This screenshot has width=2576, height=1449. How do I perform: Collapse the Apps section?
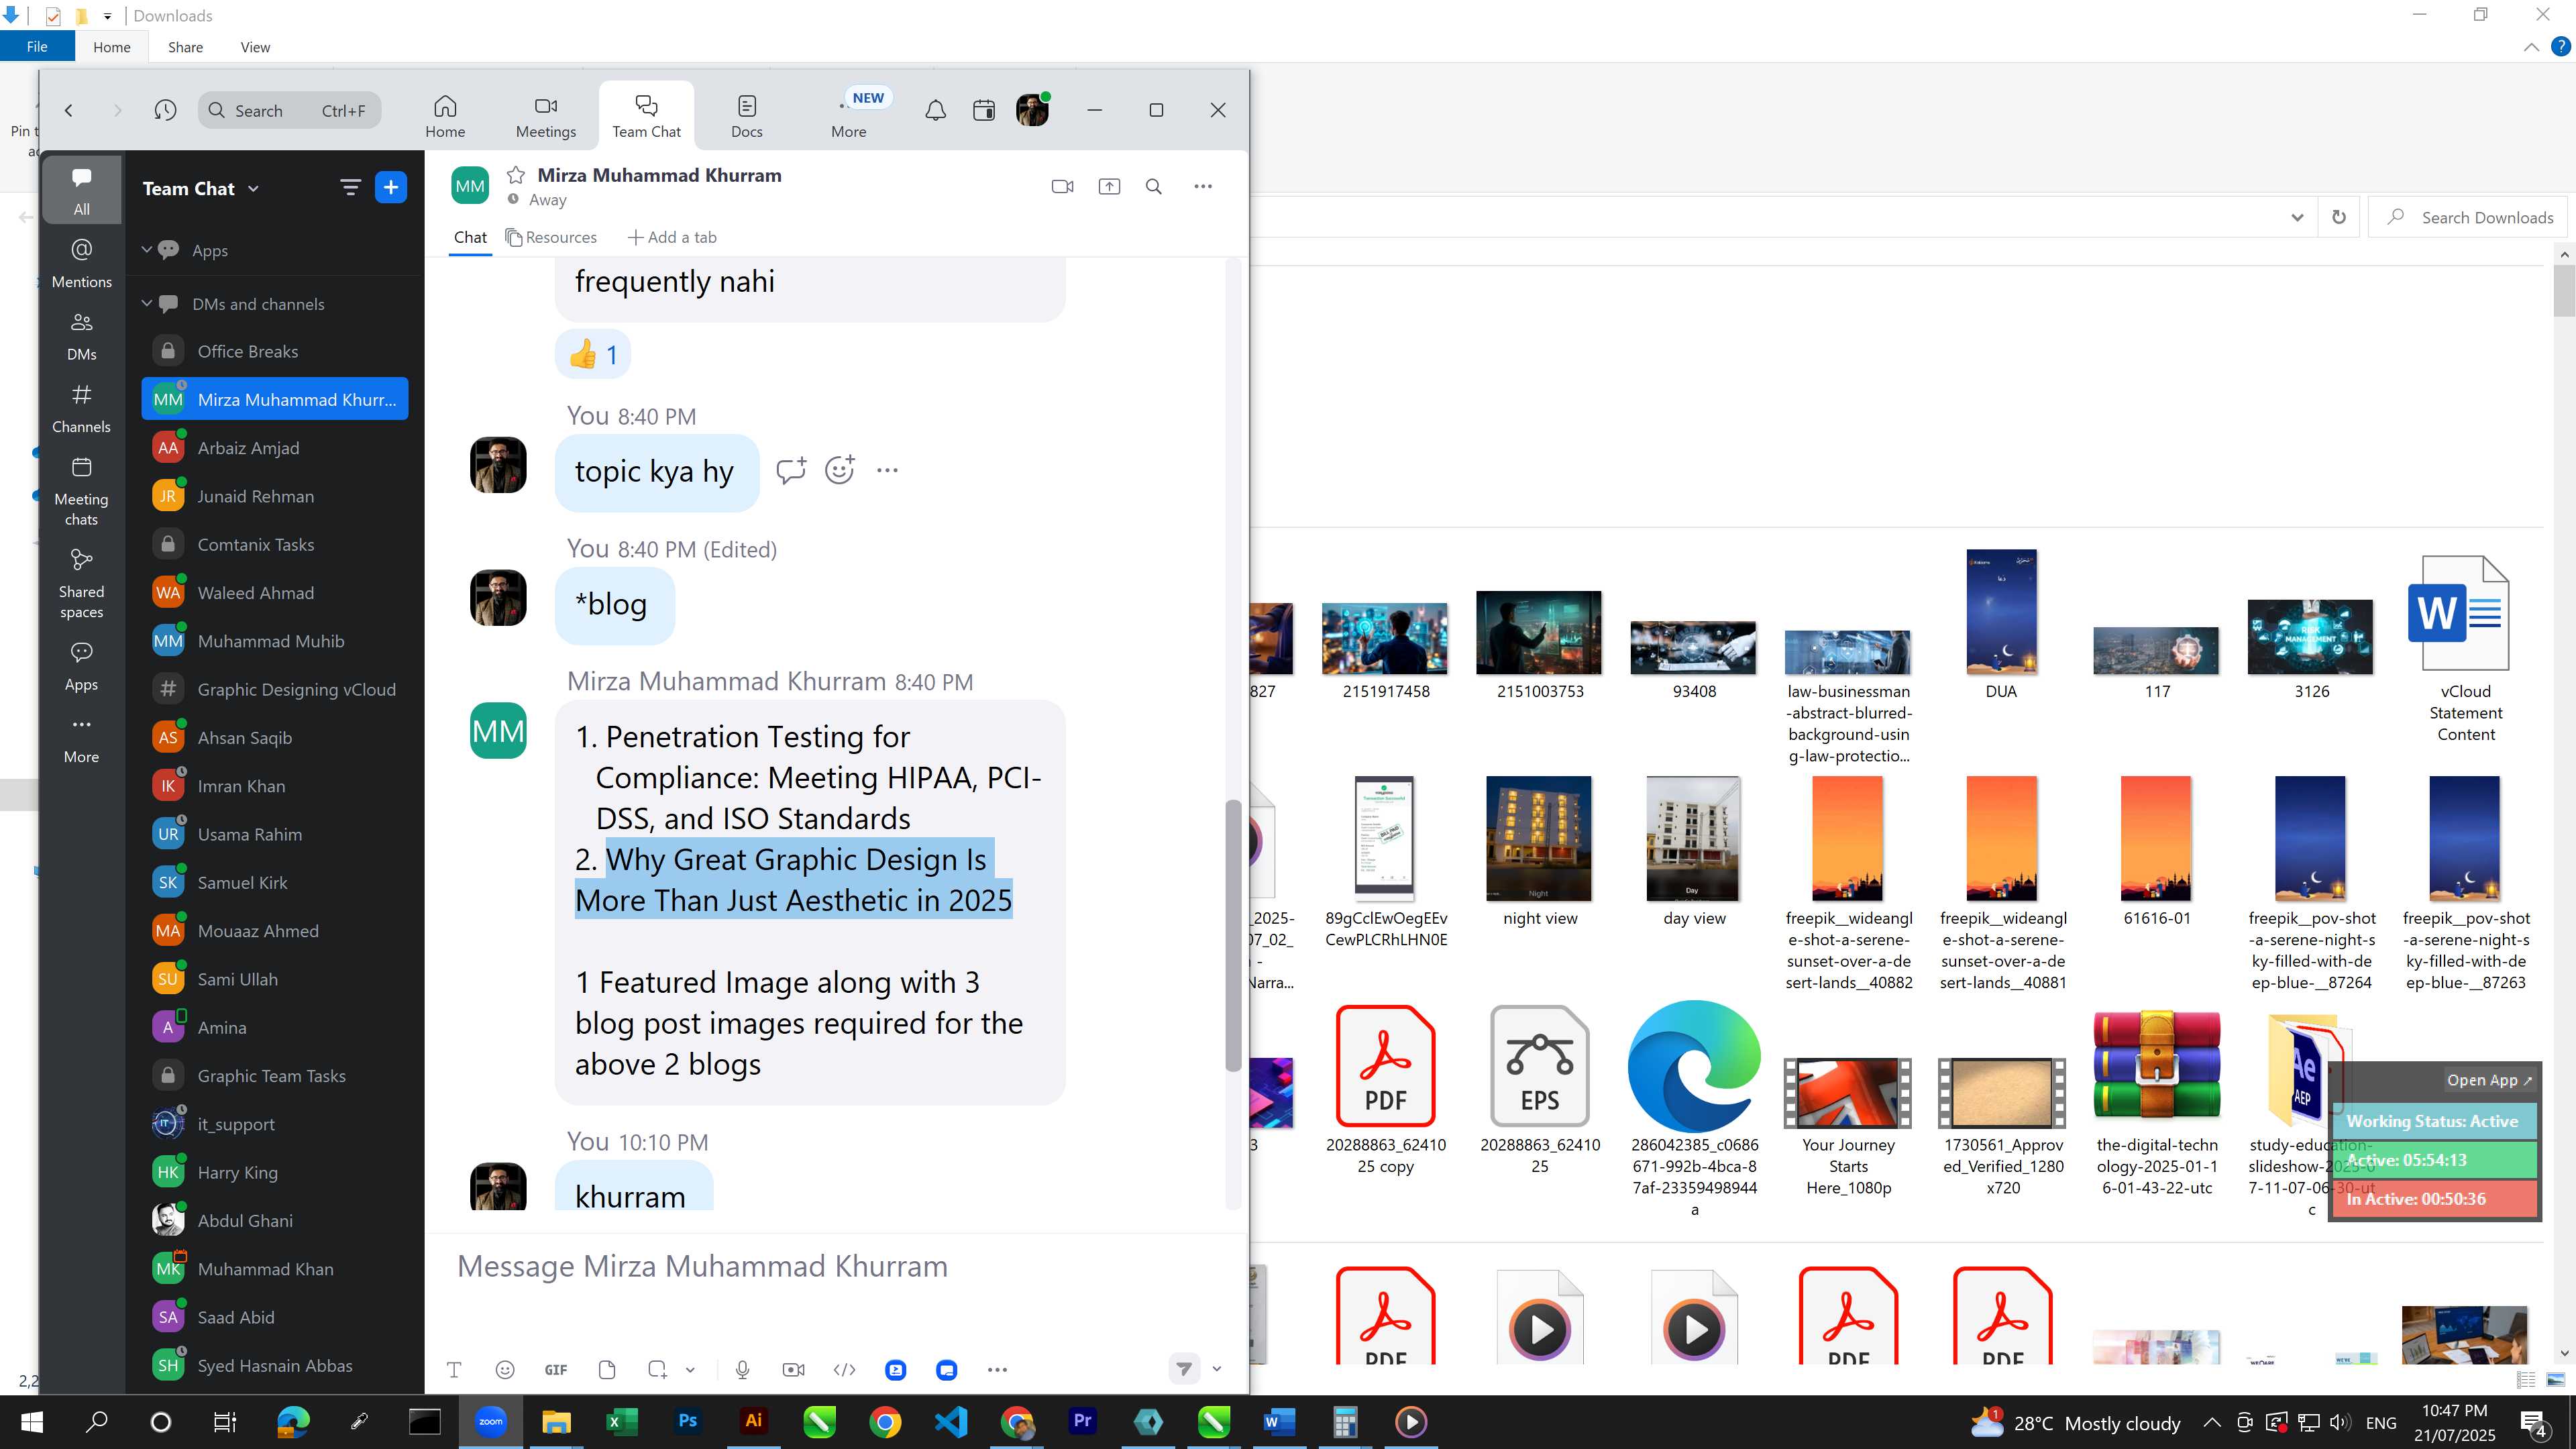(147, 250)
